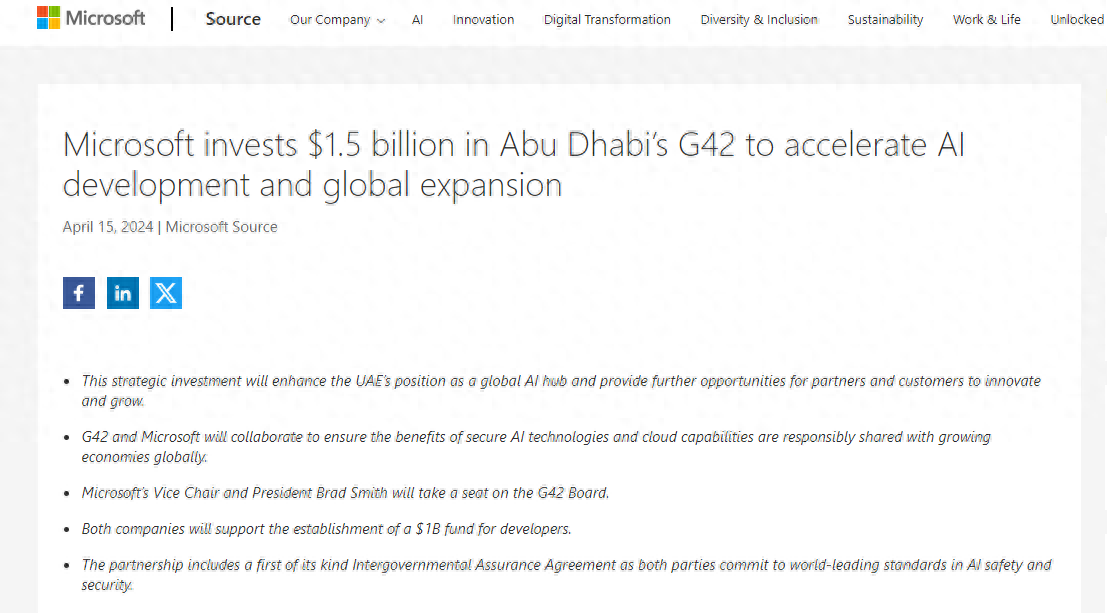Share article on LinkedIn

click(123, 293)
